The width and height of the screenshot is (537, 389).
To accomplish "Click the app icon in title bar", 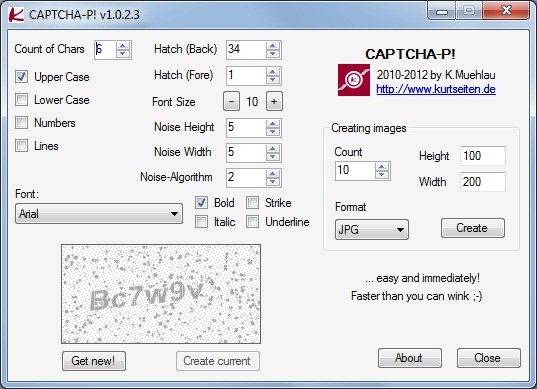I will point(16,15).
